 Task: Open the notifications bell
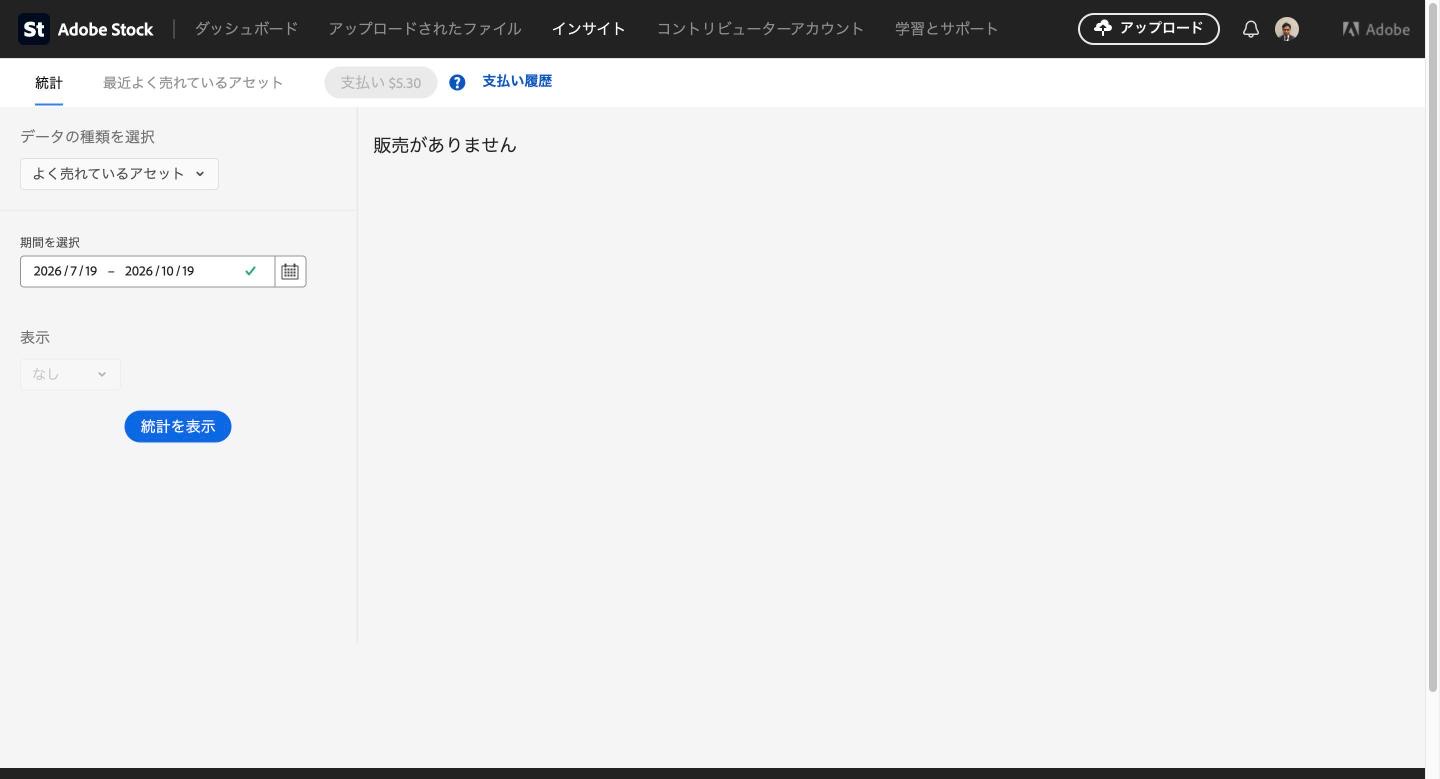[1250, 29]
